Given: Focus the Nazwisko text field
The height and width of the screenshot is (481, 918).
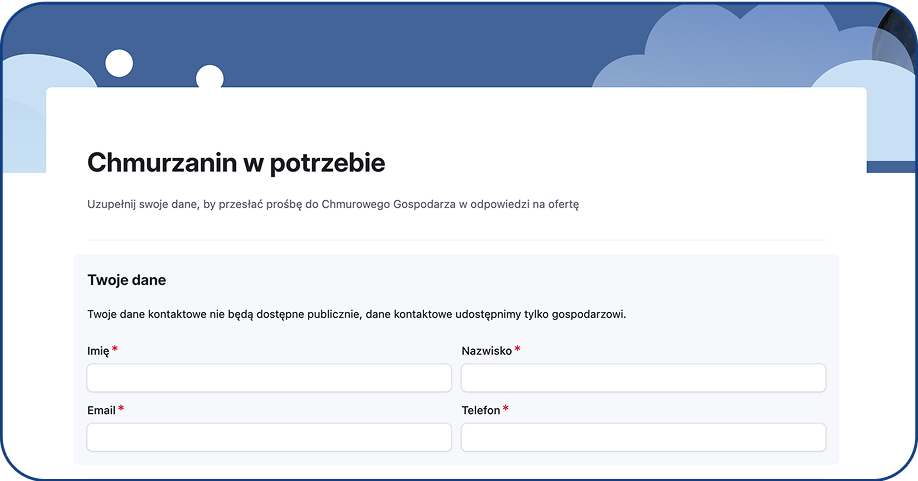Looking at the screenshot, I should 643,378.
